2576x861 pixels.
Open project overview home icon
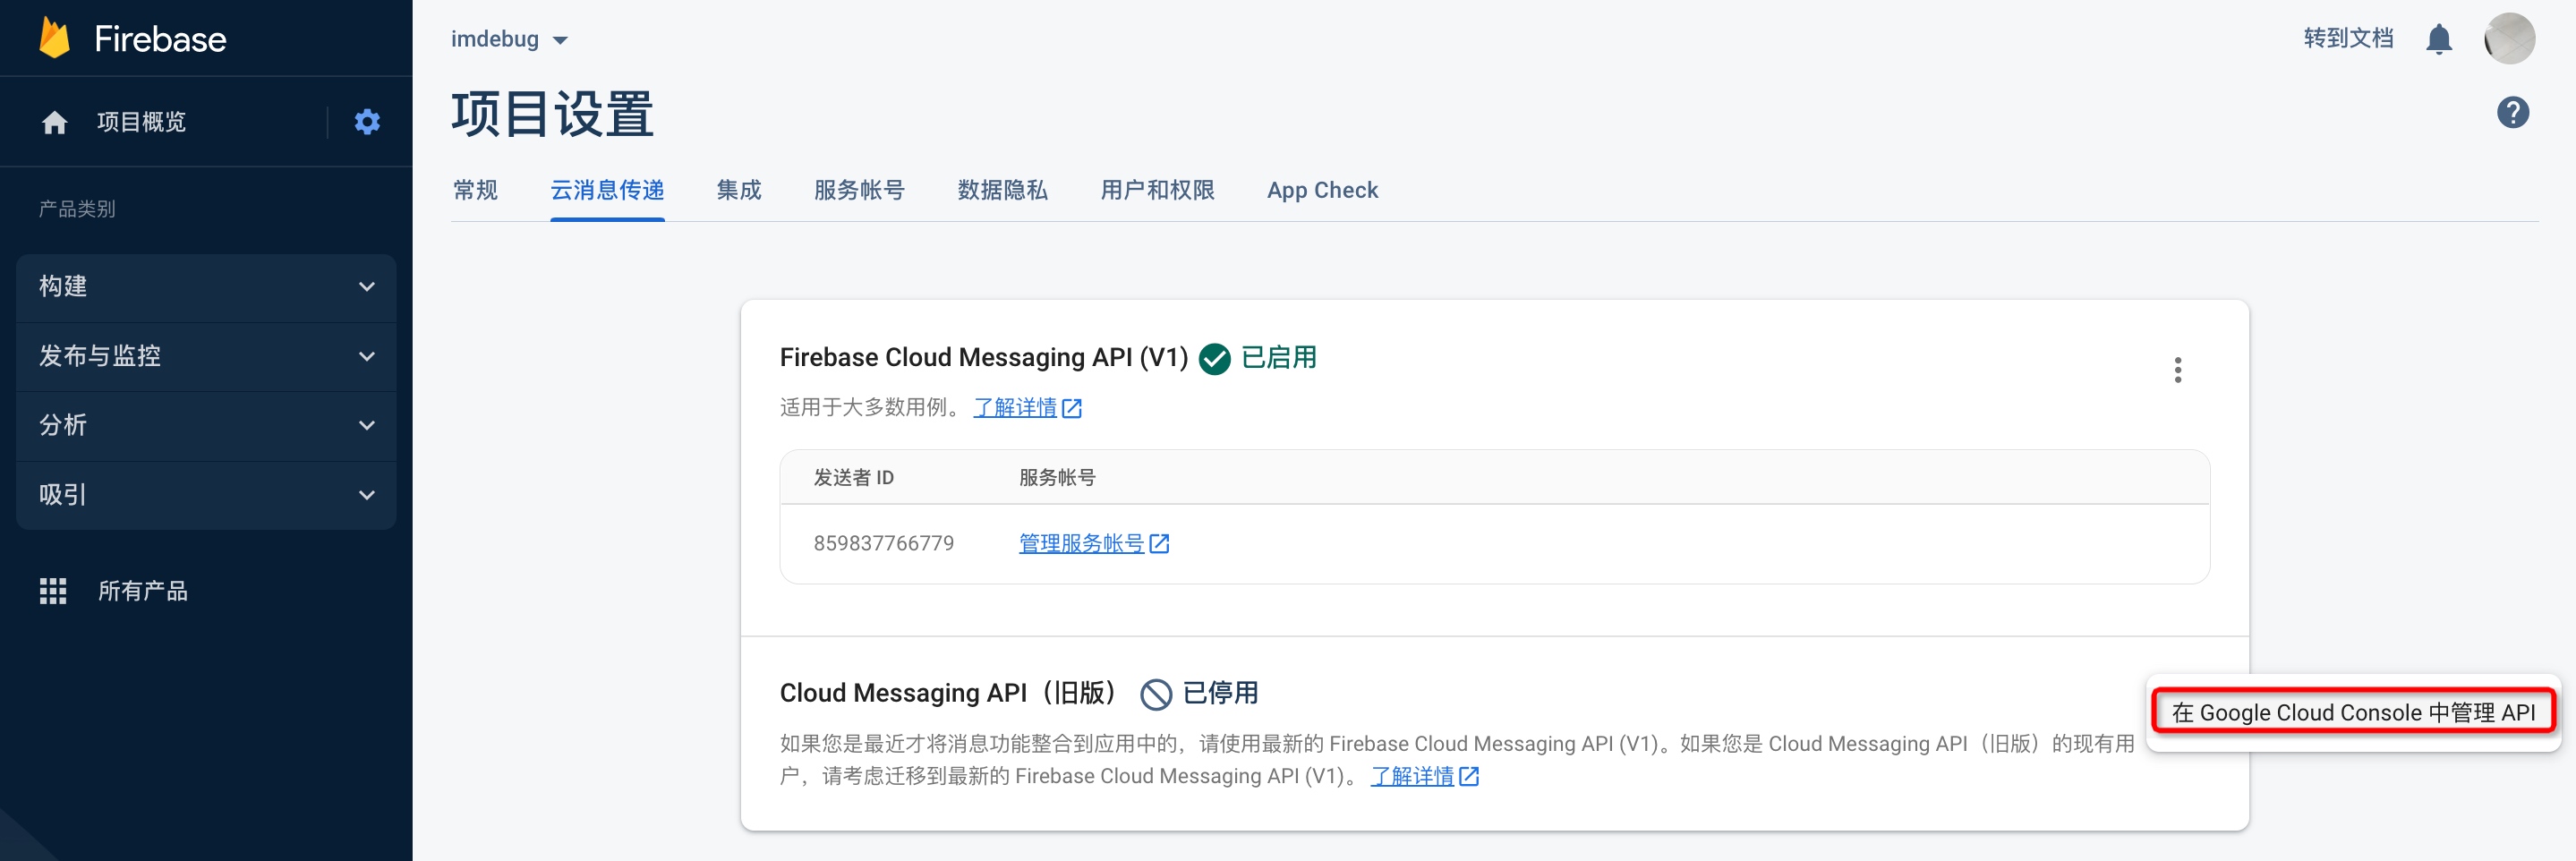[x=54, y=122]
